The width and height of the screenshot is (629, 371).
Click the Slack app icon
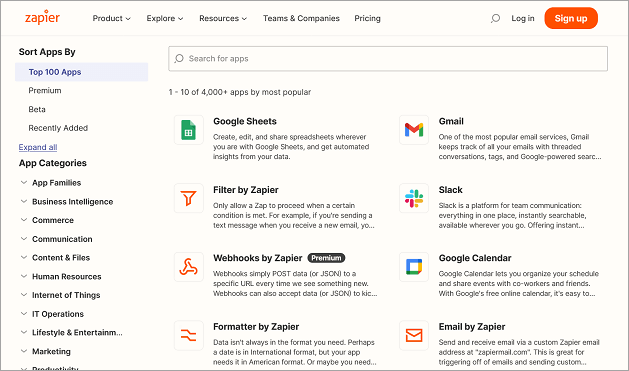(414, 198)
